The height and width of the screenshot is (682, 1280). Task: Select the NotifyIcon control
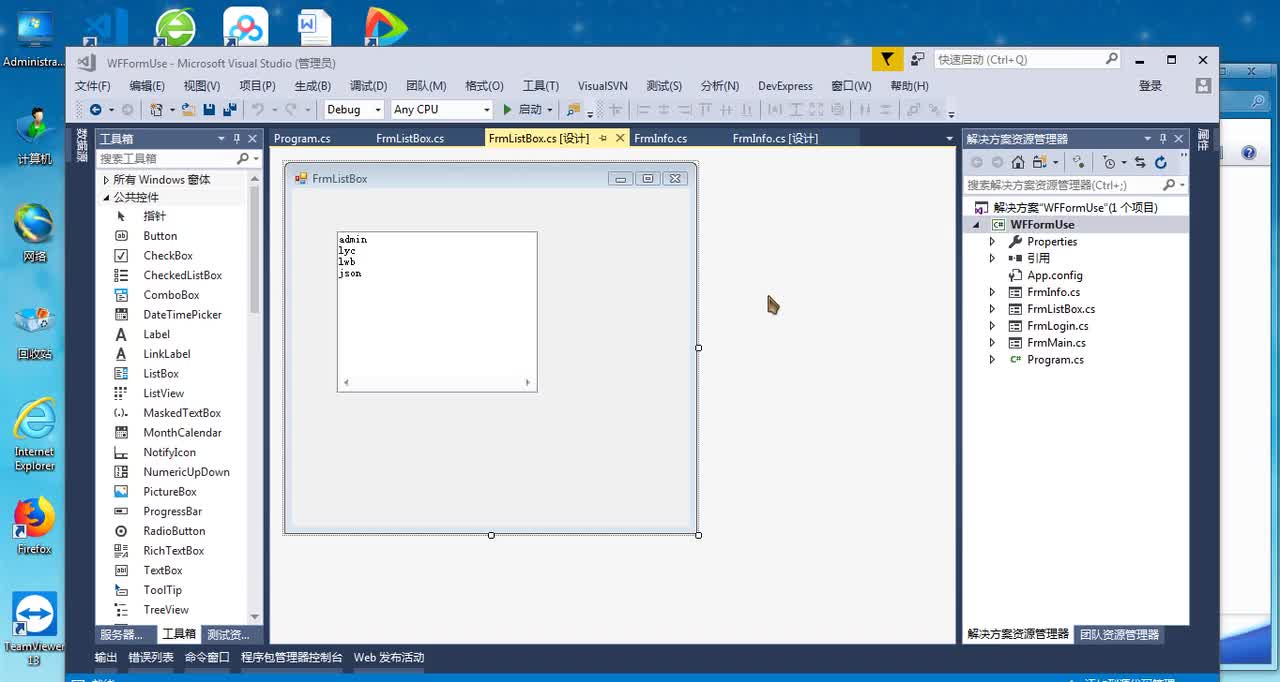169,452
